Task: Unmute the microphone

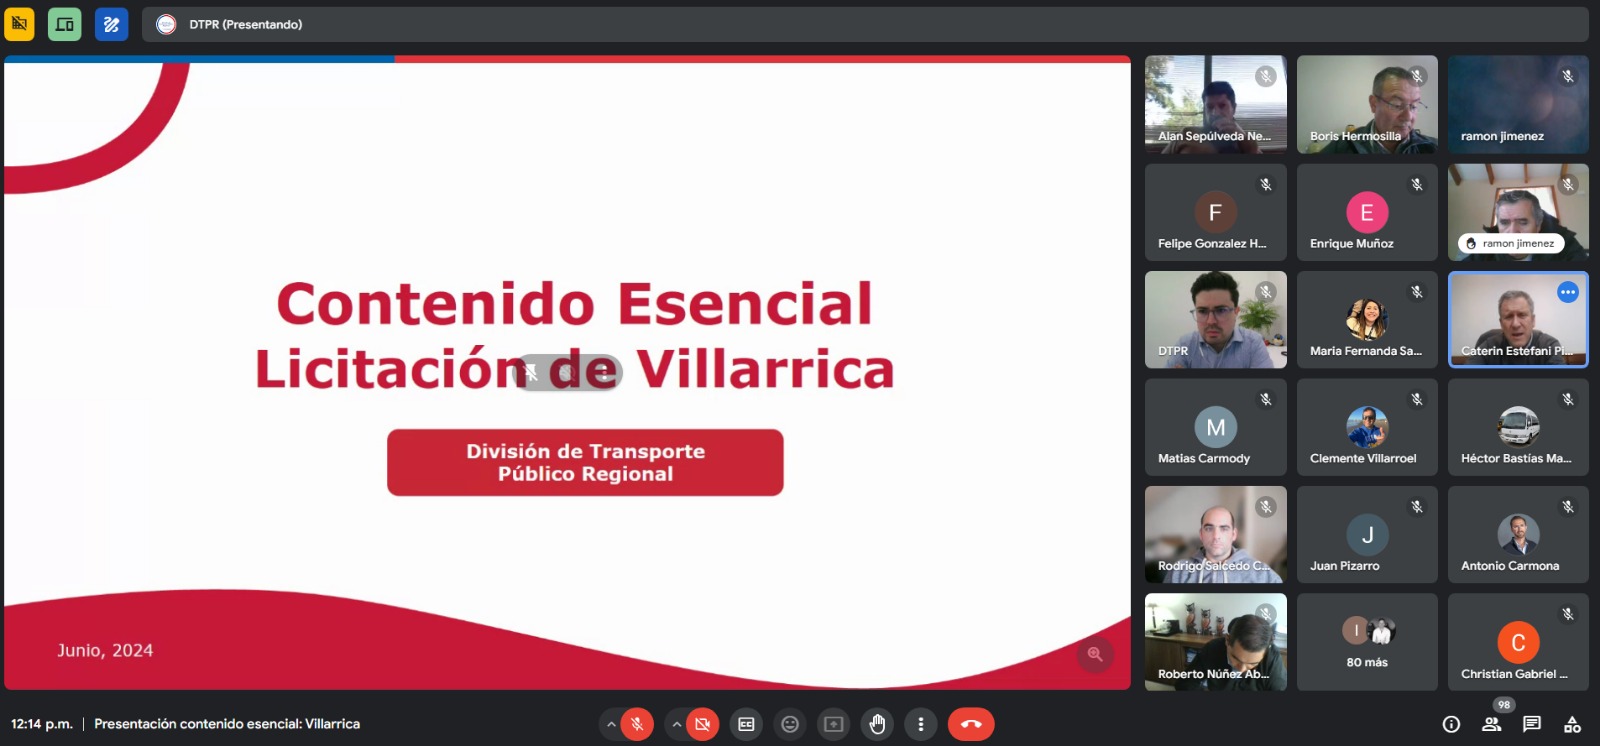Action: coord(637,724)
